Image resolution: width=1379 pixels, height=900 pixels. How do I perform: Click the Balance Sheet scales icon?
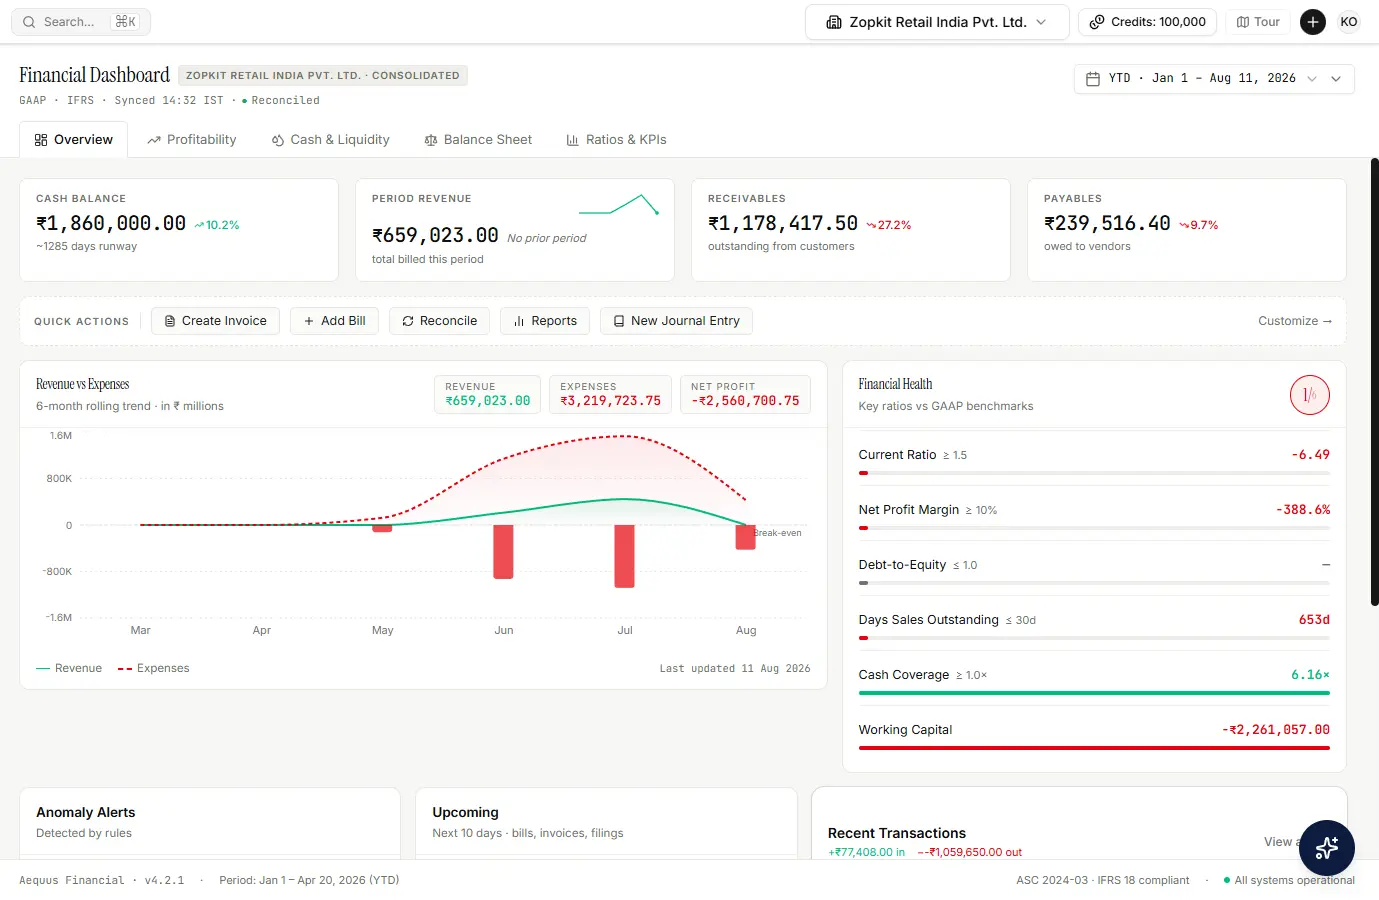(431, 140)
